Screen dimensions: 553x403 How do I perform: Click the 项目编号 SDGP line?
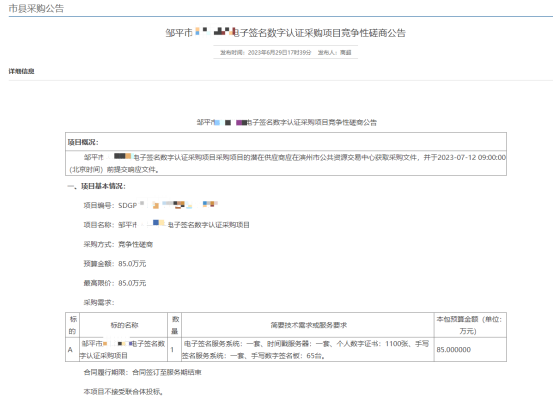(151, 205)
